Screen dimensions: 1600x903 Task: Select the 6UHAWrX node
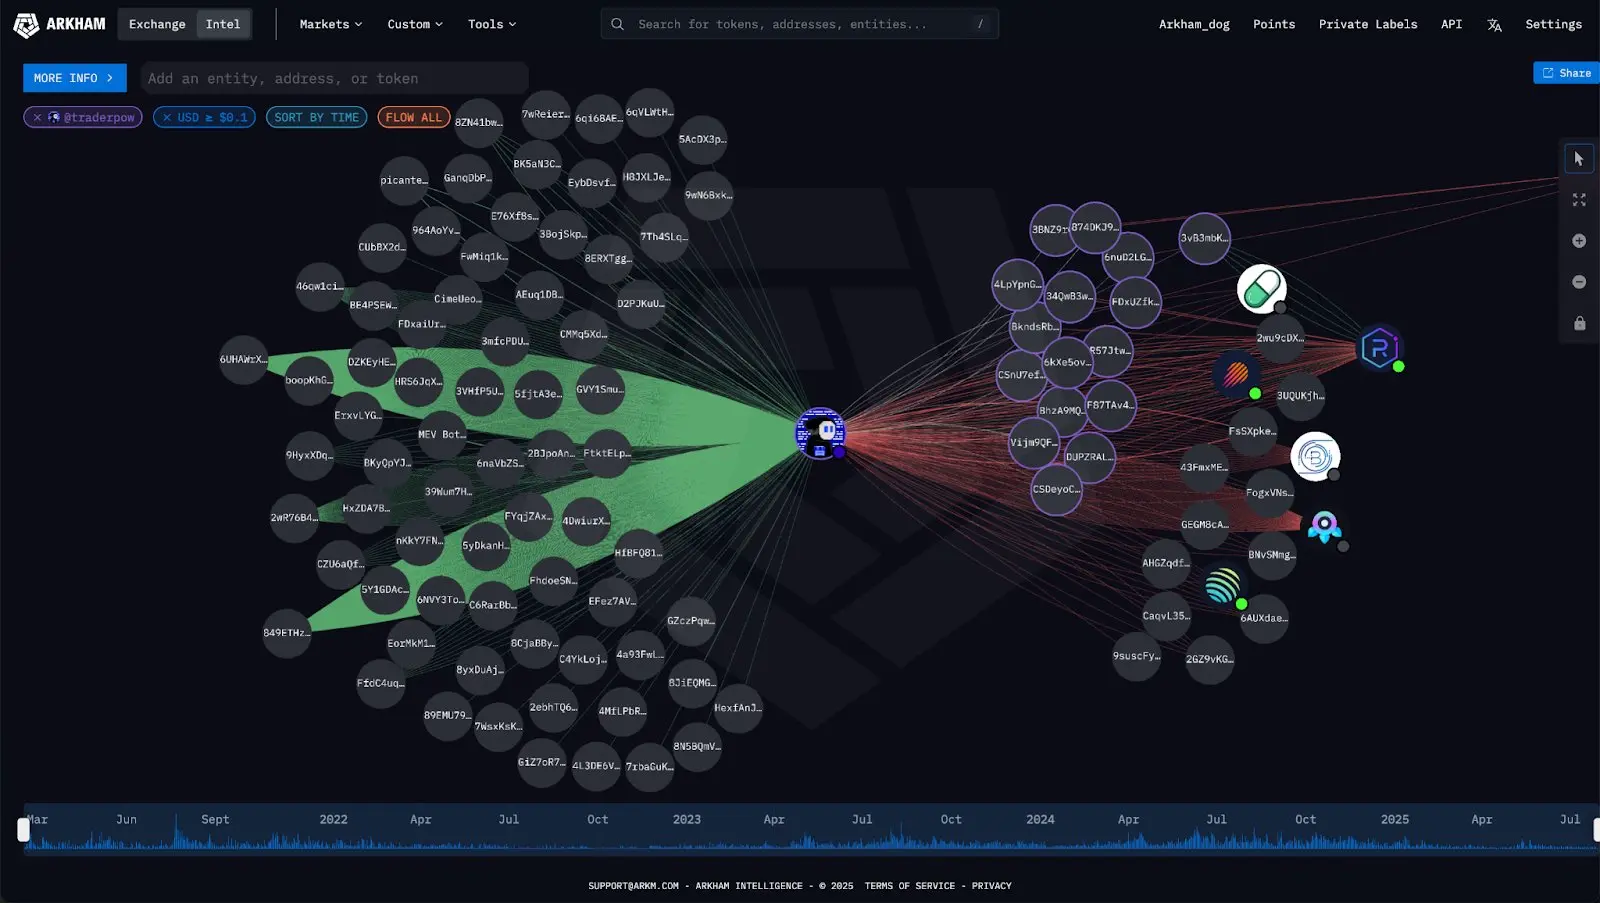pyautogui.click(x=243, y=360)
